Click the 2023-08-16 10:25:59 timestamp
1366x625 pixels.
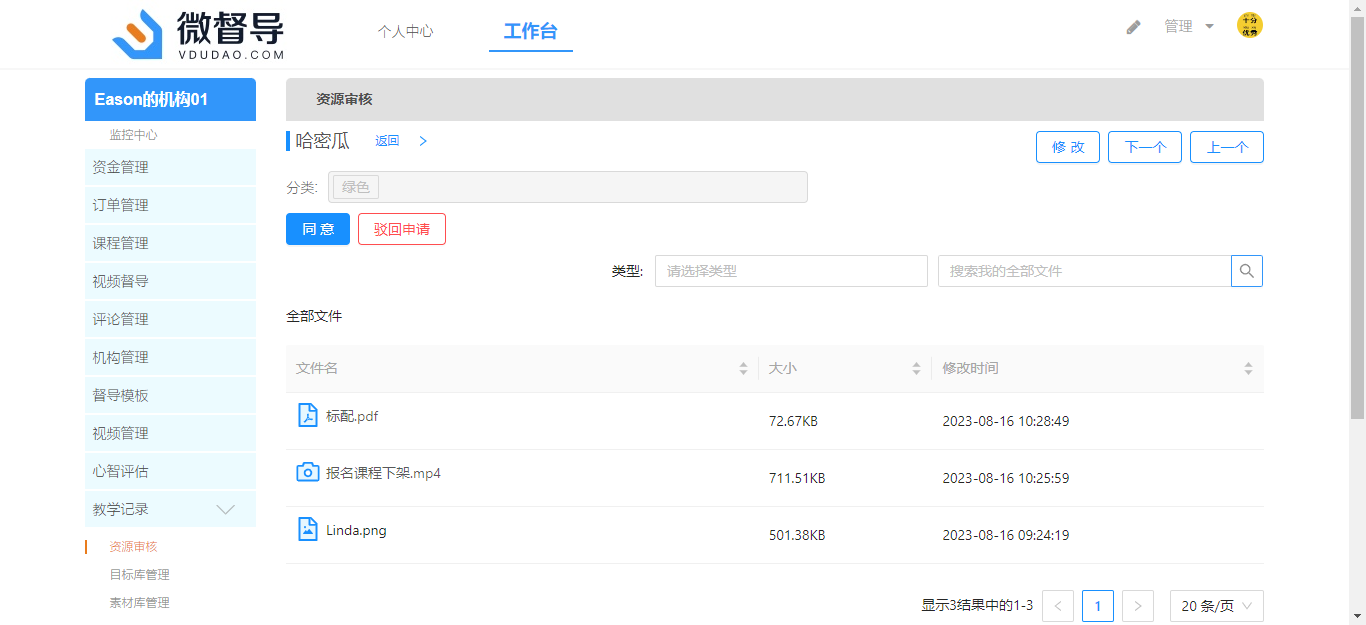(1006, 479)
